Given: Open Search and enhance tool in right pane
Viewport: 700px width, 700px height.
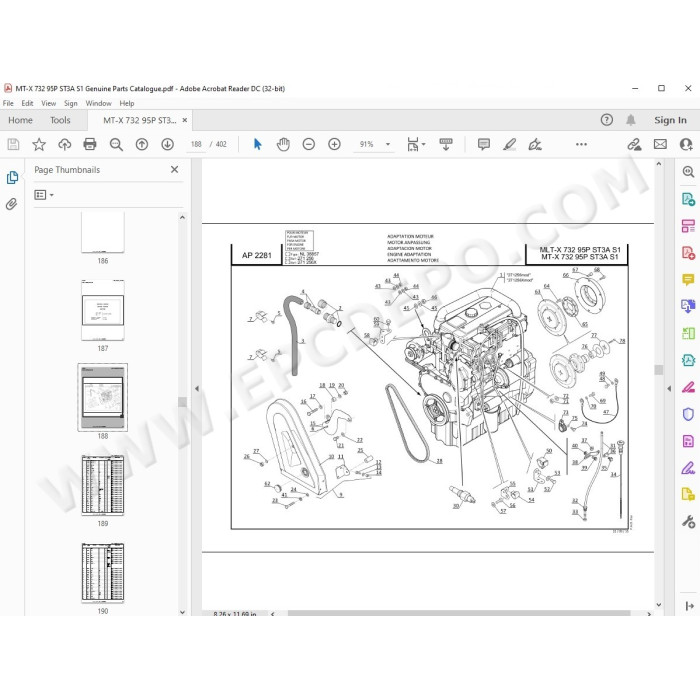Looking at the screenshot, I should 688,172.
